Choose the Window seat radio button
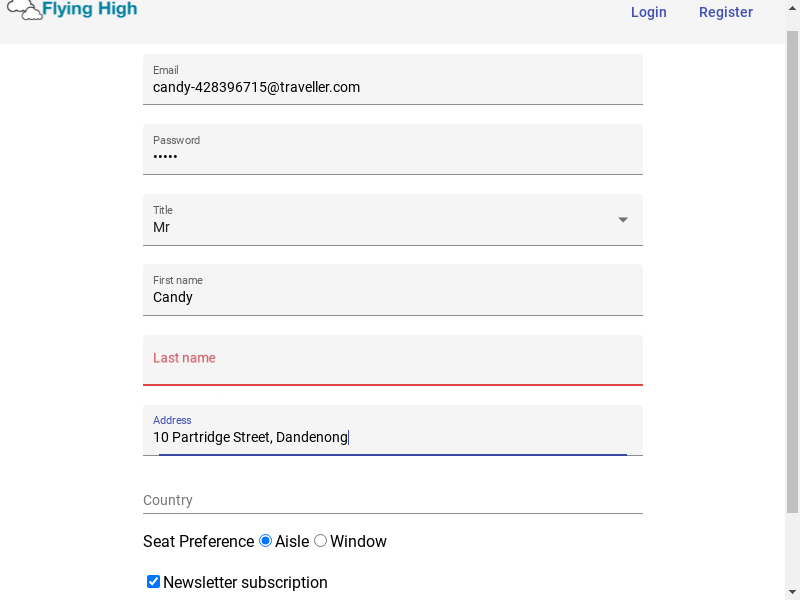 click(320, 541)
